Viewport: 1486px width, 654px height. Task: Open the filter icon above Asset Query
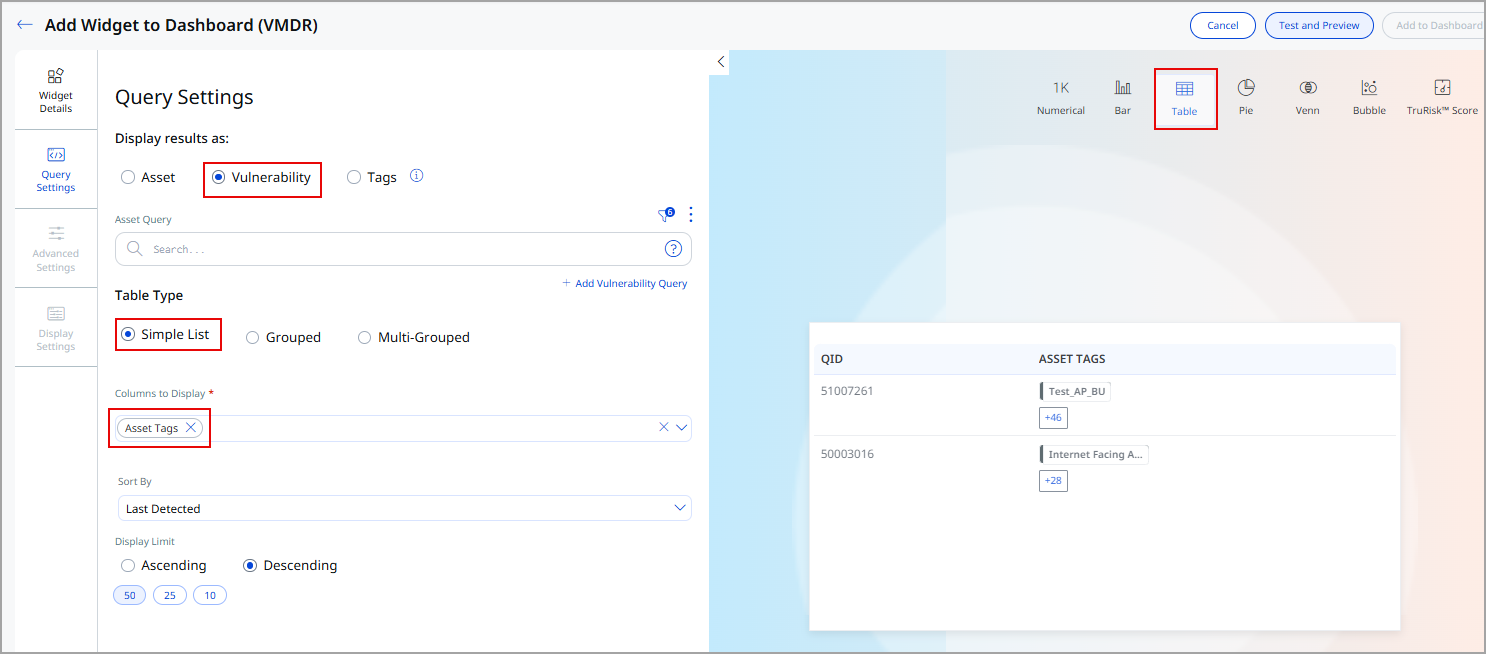point(666,214)
